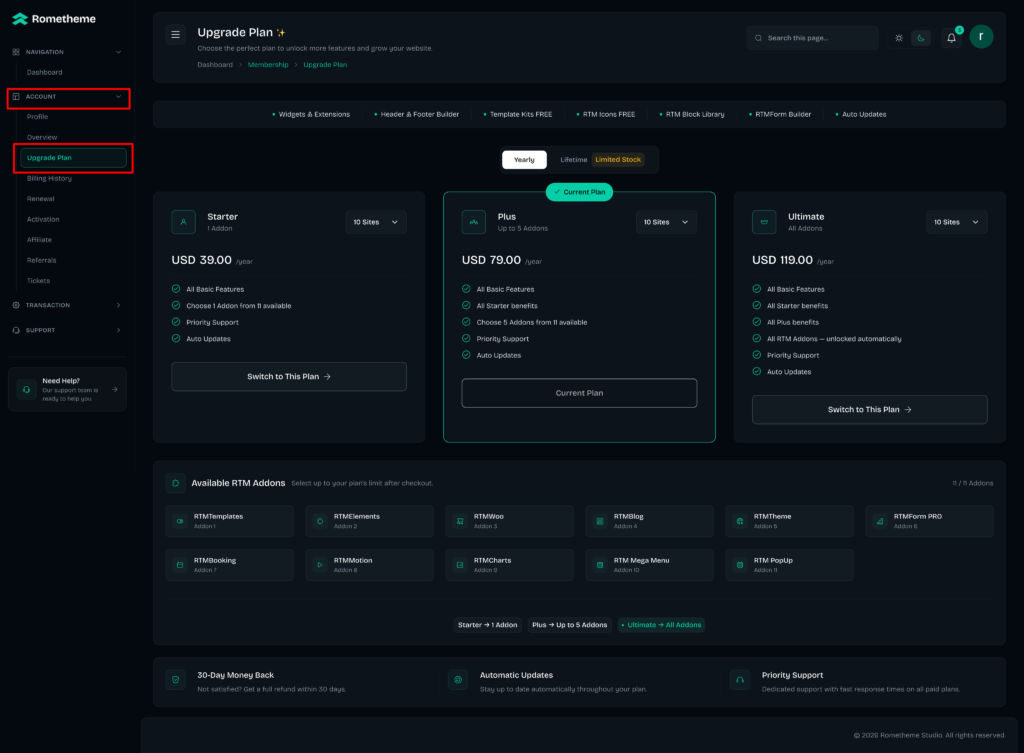Click Switch to This Plan for Starter
Image resolution: width=1024 pixels, height=753 pixels.
289,377
